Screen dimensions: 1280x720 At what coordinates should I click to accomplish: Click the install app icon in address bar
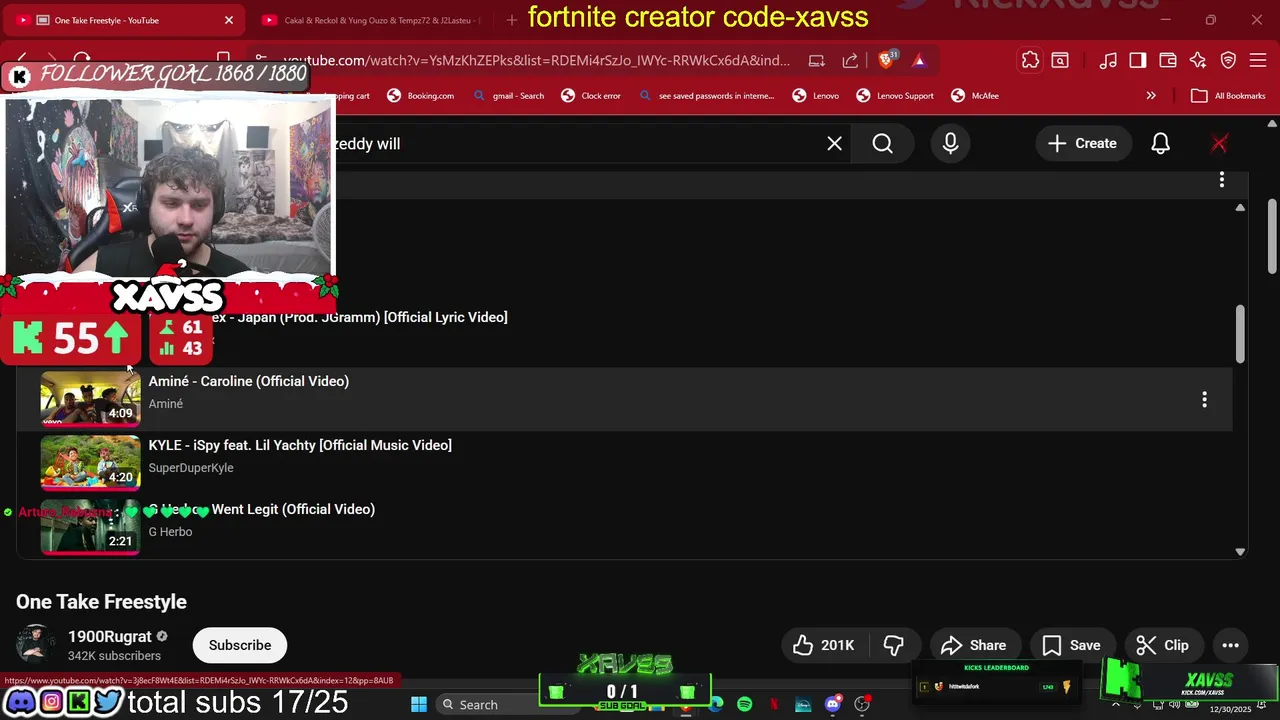(817, 60)
